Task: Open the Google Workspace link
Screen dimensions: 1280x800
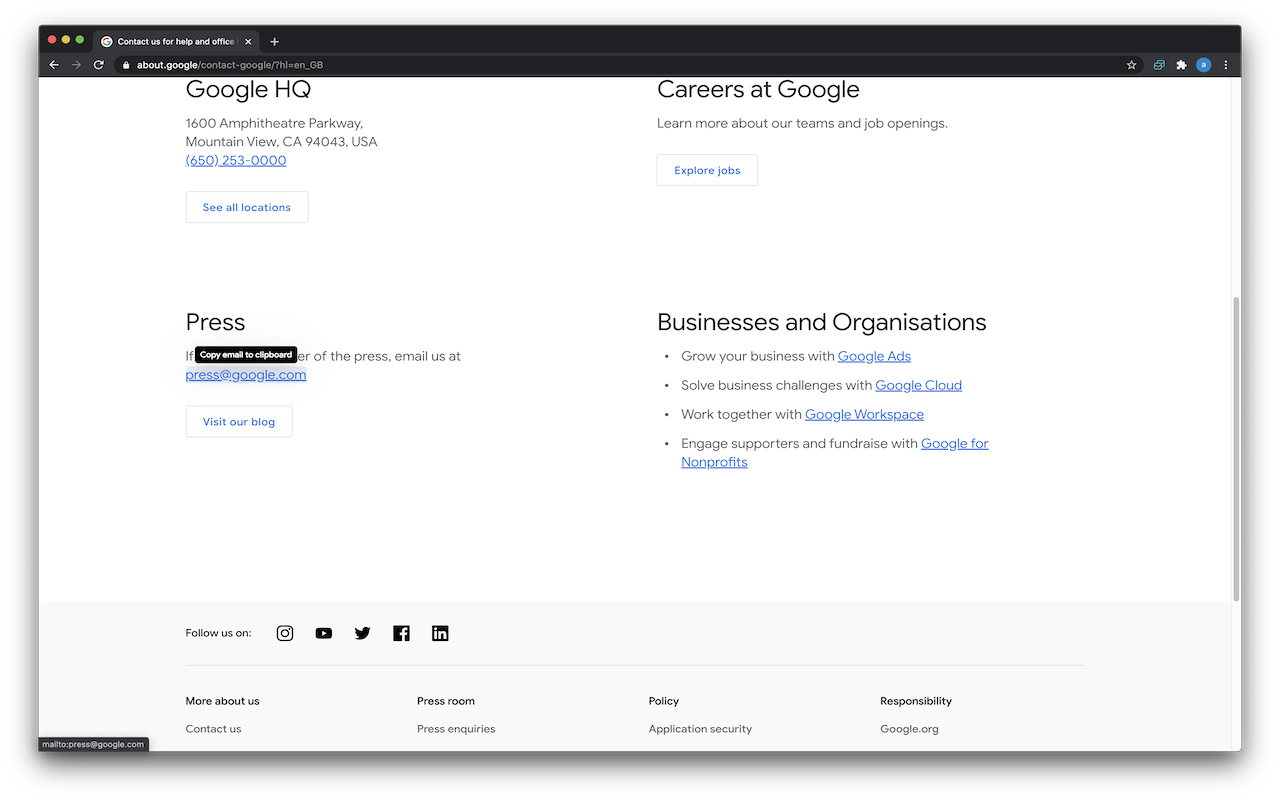Action: coord(864,414)
